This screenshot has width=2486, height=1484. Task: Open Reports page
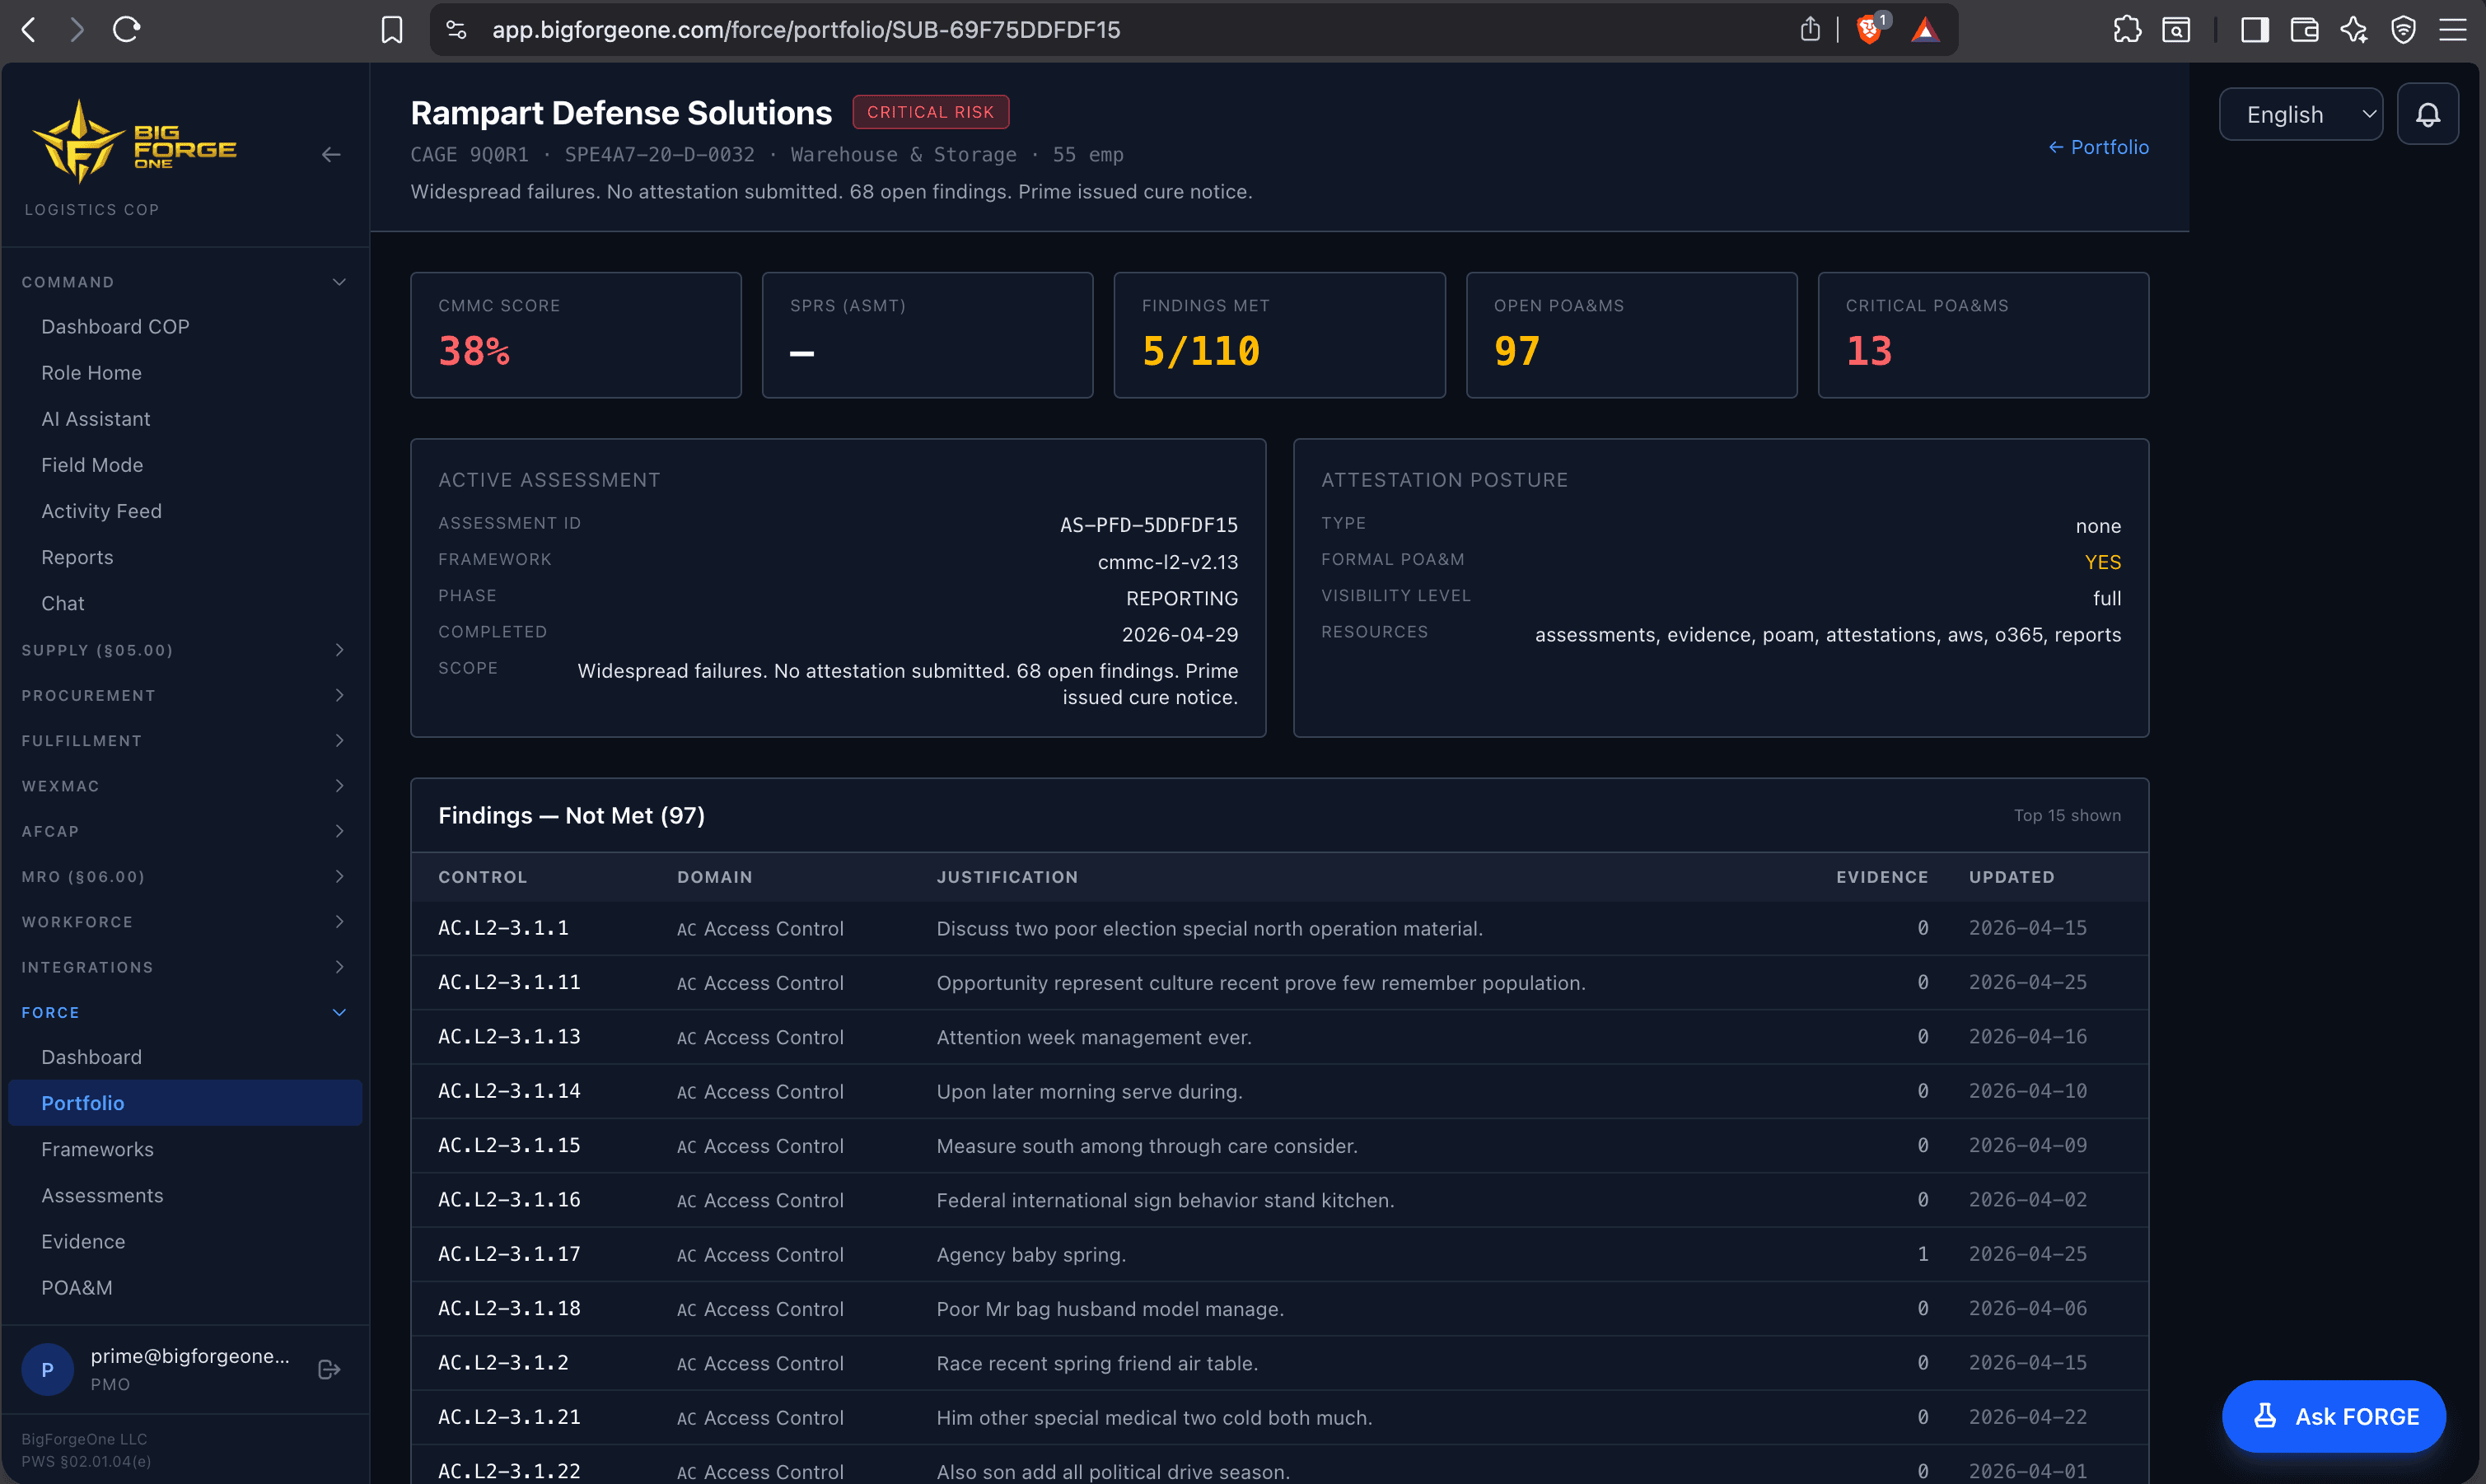pos(185,557)
